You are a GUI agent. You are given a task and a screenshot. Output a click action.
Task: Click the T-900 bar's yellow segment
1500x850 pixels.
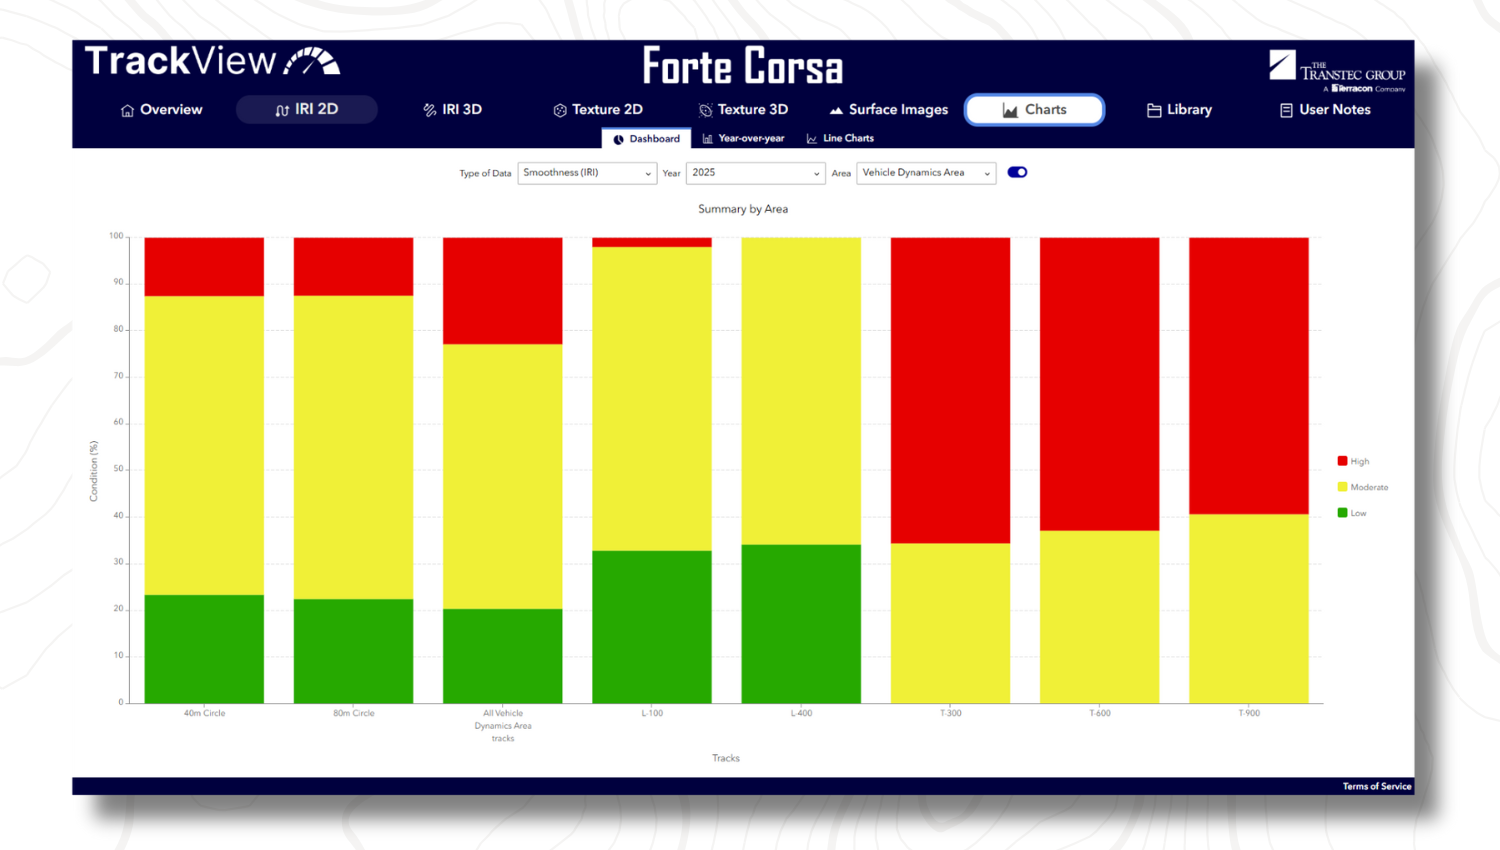coord(1249,608)
